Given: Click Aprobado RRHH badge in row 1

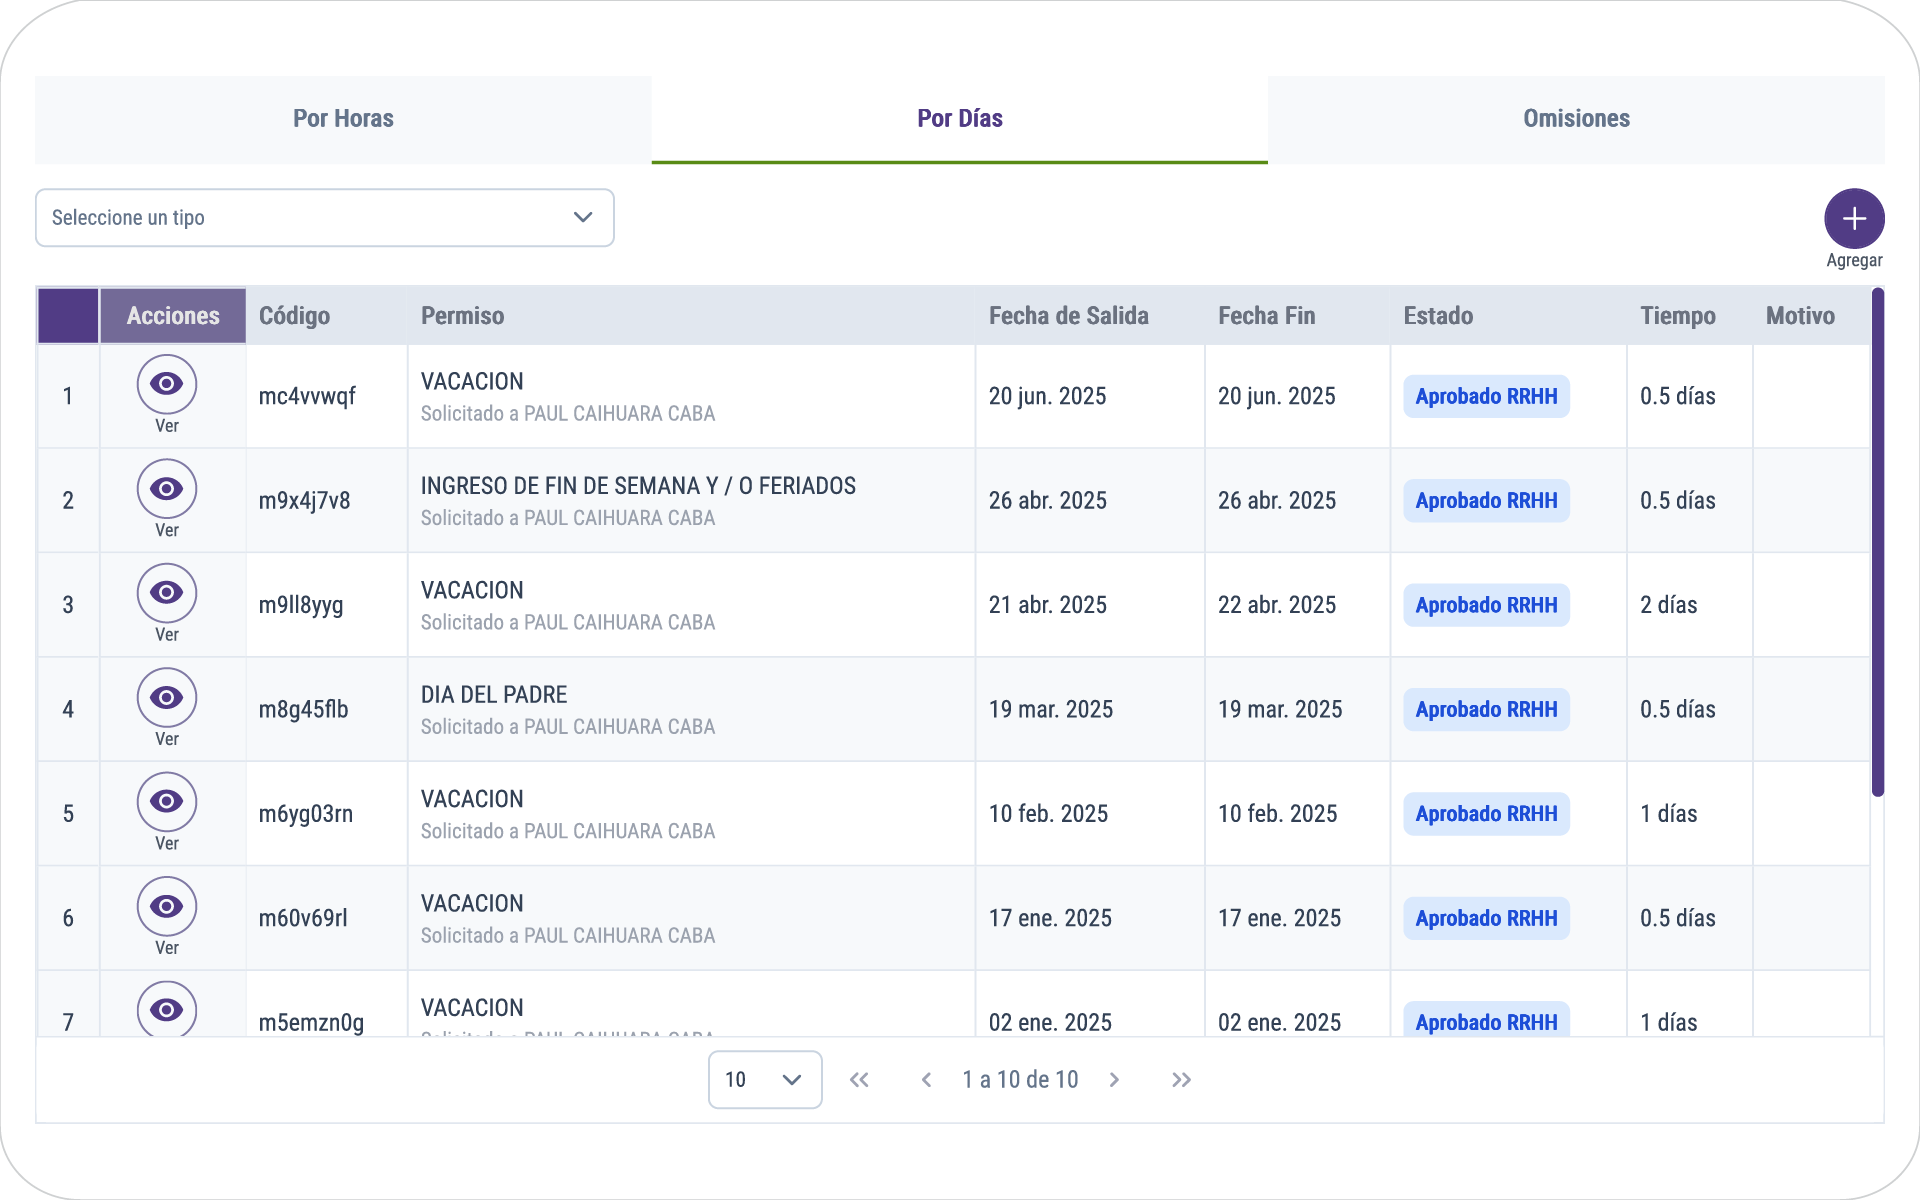Looking at the screenshot, I should click(1486, 397).
